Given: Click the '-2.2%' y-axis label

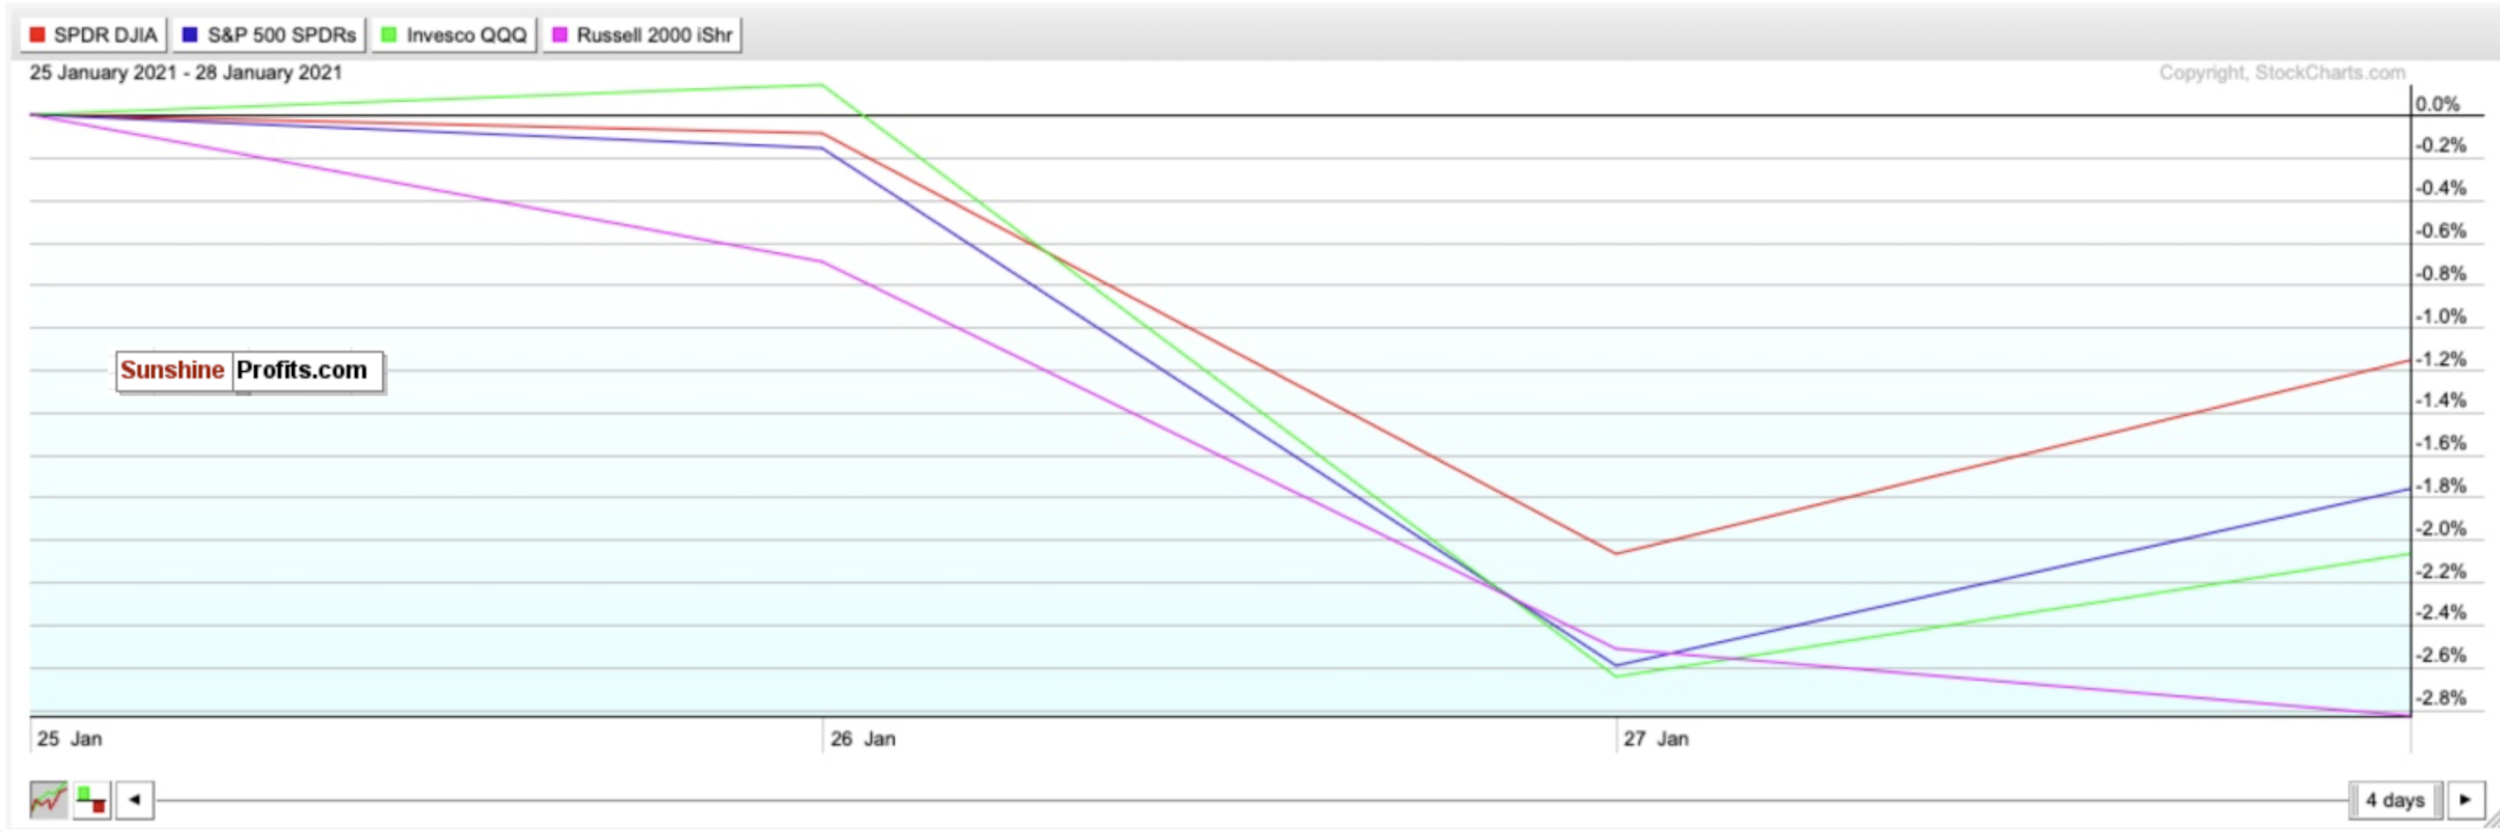Looking at the screenshot, I should (x=2441, y=572).
